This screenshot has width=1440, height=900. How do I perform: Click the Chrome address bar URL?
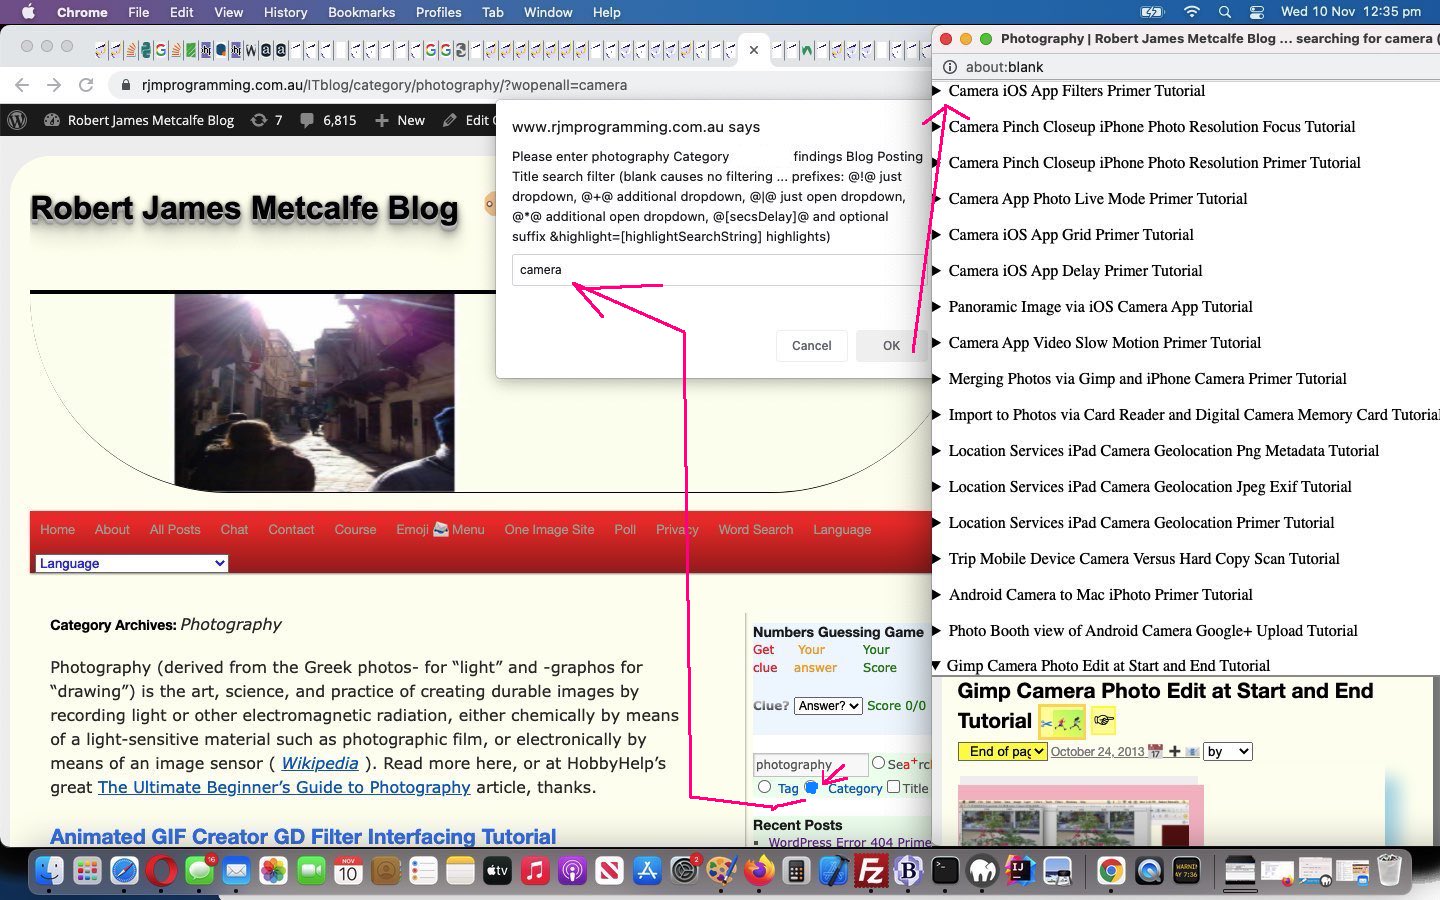(384, 85)
